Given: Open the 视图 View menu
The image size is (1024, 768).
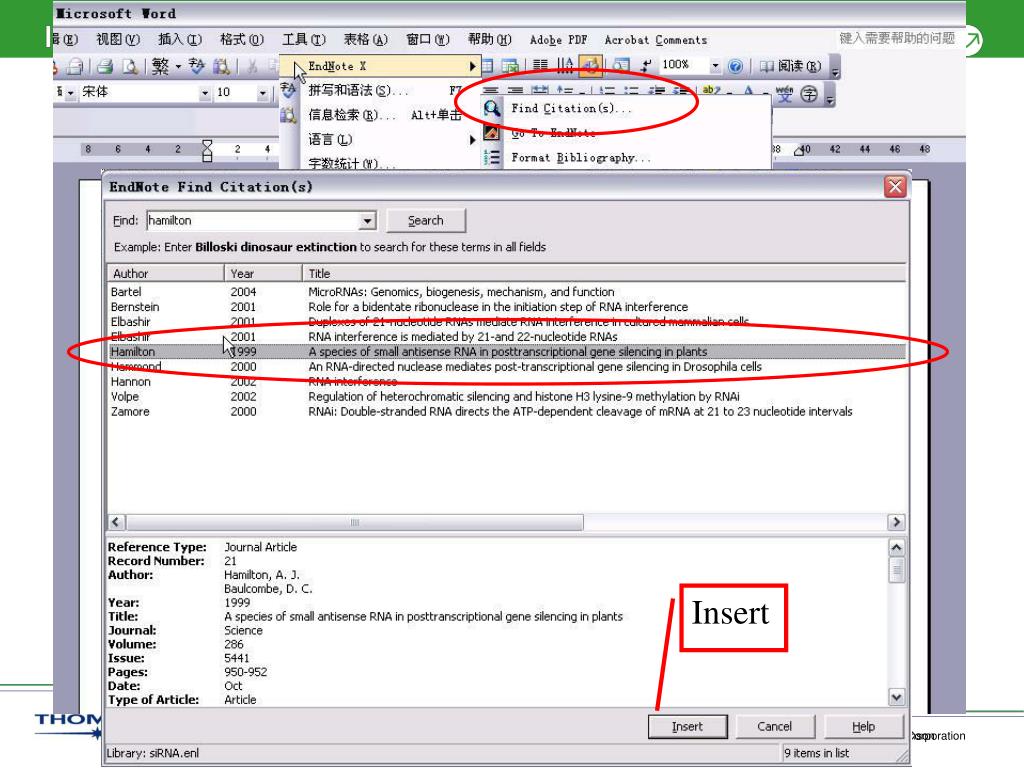Looking at the screenshot, I should click(x=118, y=39).
